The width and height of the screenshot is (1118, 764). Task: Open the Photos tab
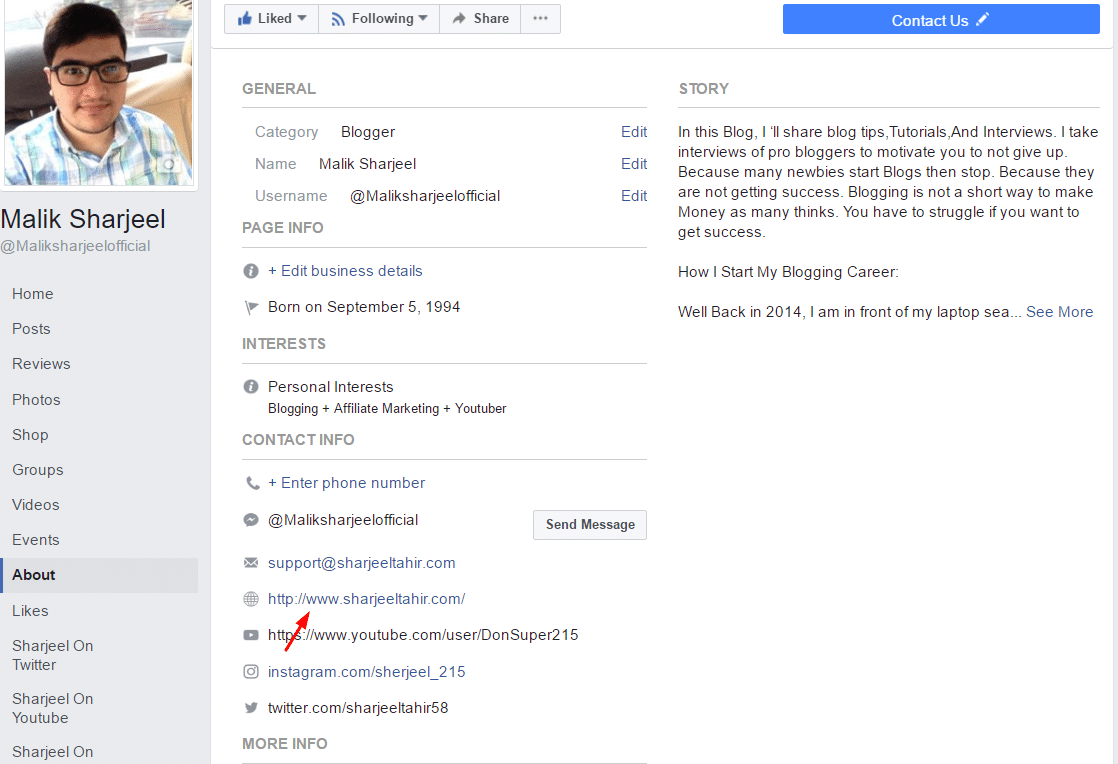36,399
